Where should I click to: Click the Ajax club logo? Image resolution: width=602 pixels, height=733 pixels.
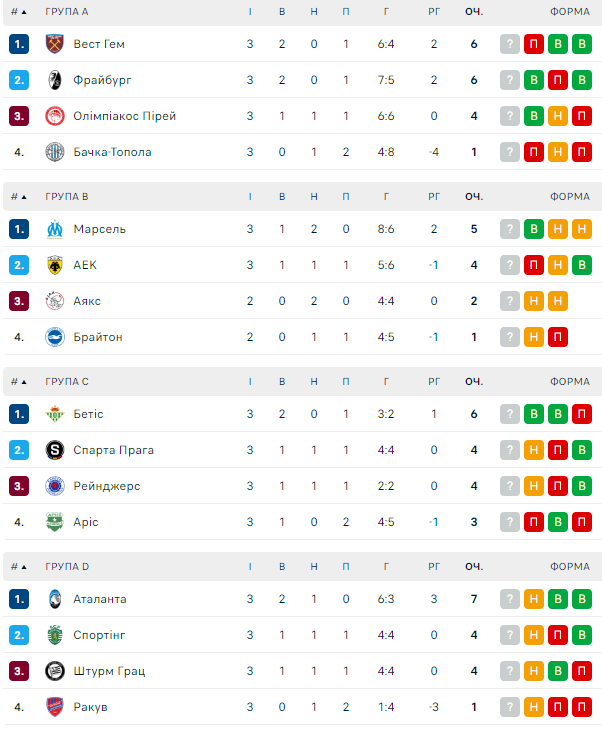tap(55, 301)
